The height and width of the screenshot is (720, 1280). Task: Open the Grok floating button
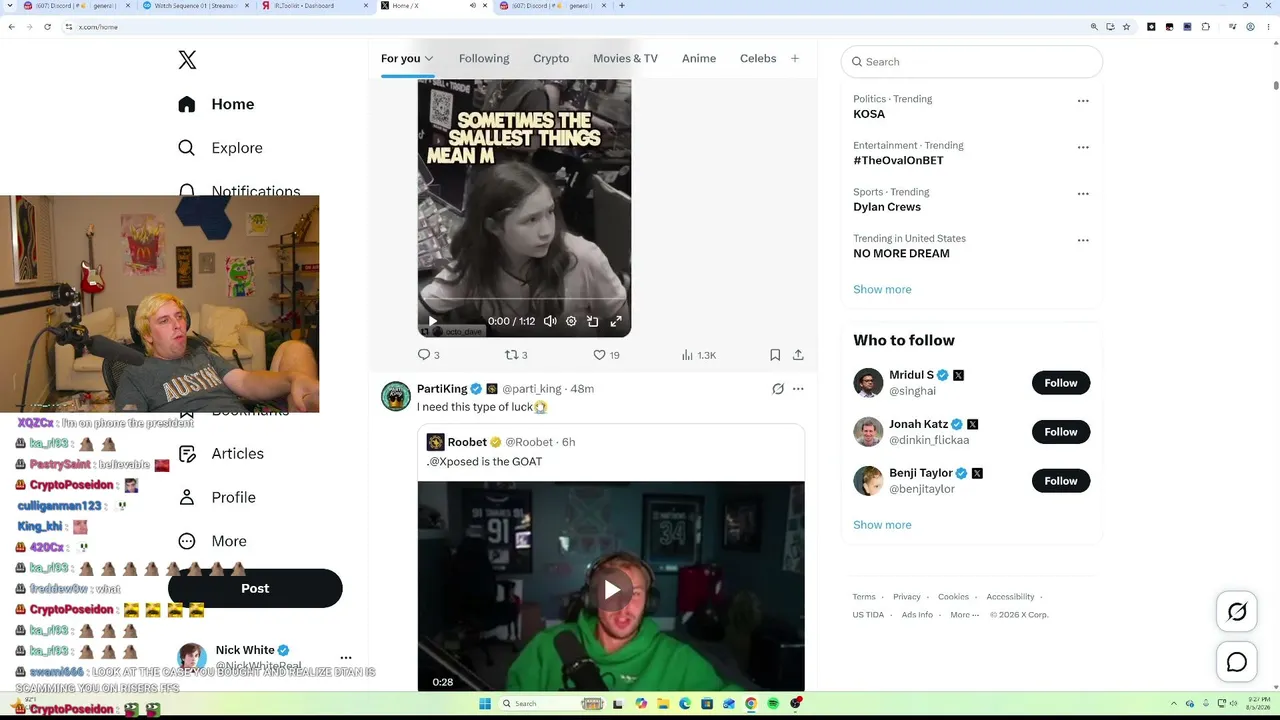point(1237,612)
